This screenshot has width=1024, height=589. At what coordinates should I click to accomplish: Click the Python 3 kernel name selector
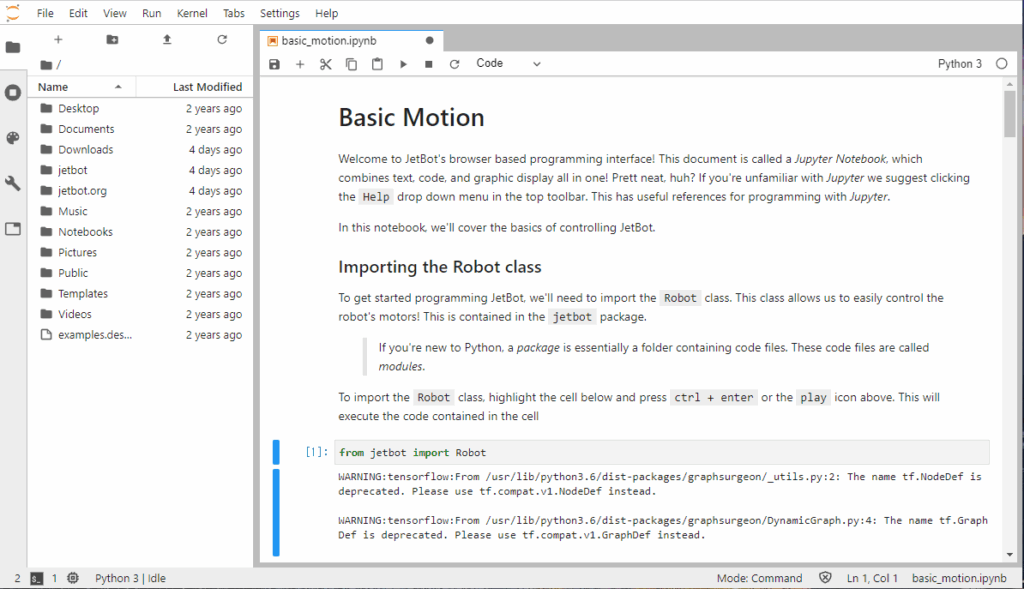(959, 64)
